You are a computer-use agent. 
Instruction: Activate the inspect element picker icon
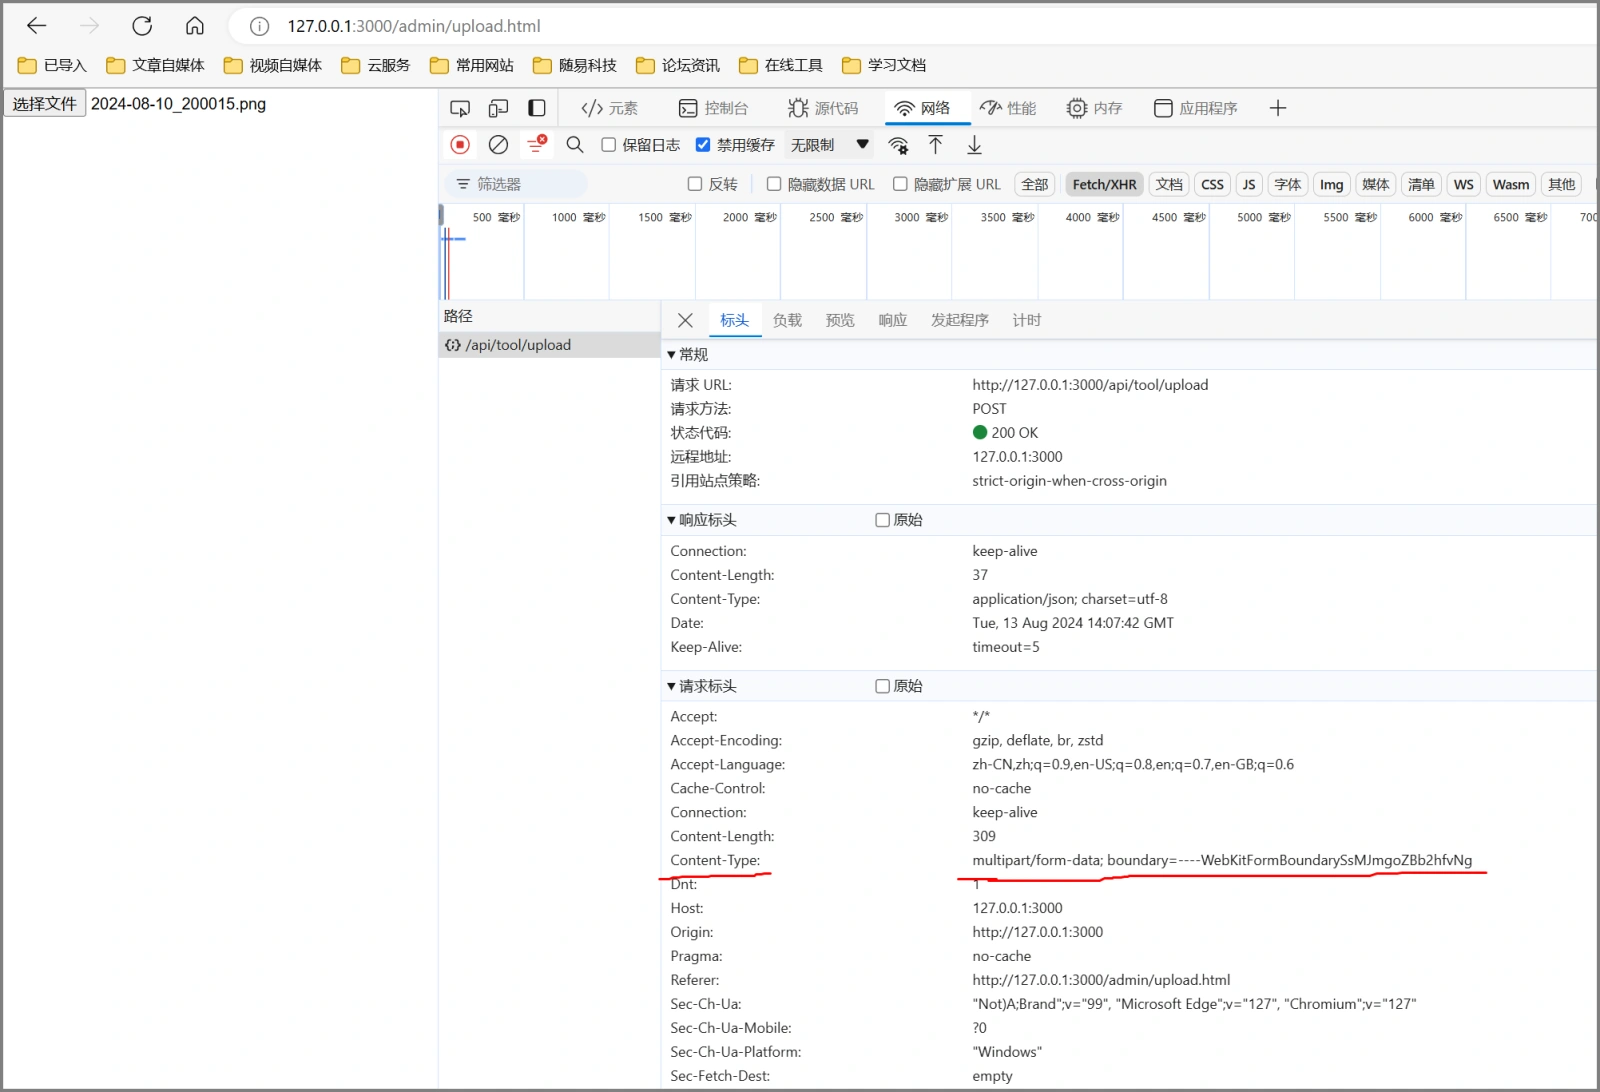click(x=460, y=108)
